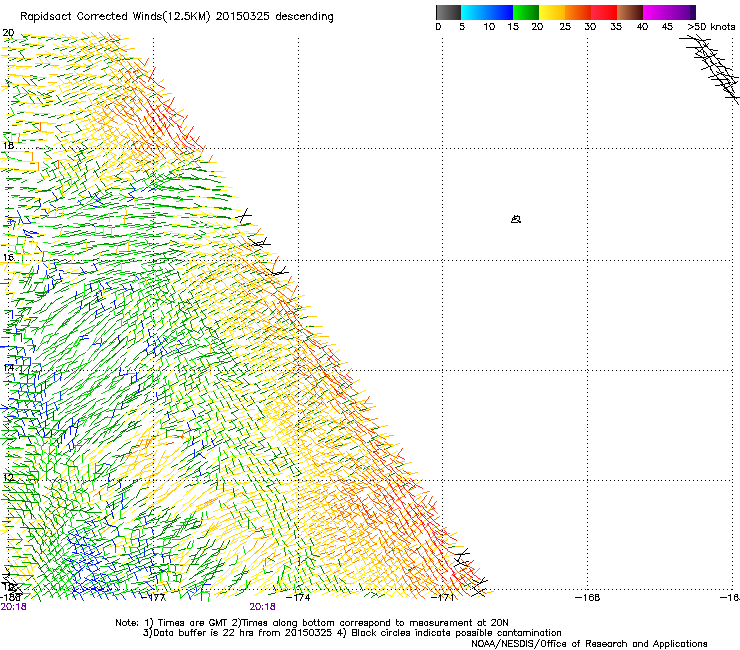Image resolution: width=740 pixels, height=650 pixels.
Task: Click the "20150325 descending" text in the title
Action: coord(275,17)
